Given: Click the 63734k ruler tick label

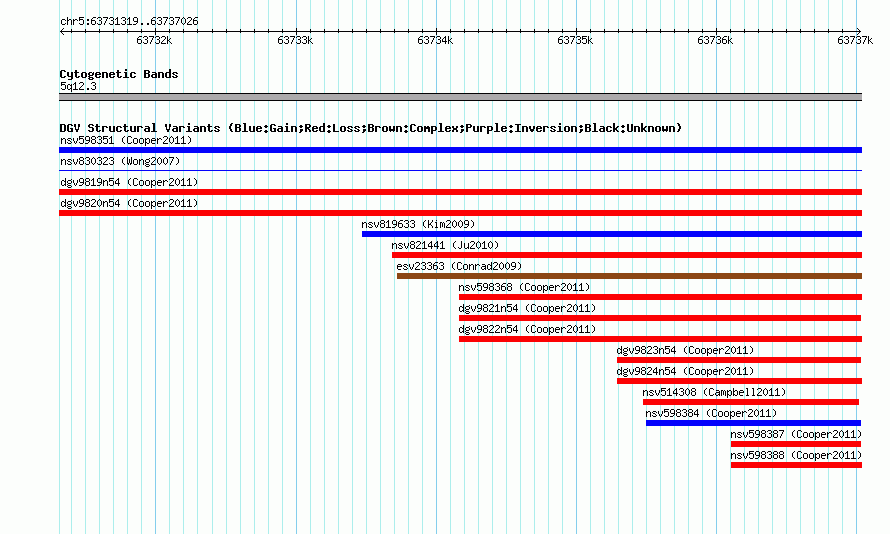Looking at the screenshot, I should click(x=435, y=40).
